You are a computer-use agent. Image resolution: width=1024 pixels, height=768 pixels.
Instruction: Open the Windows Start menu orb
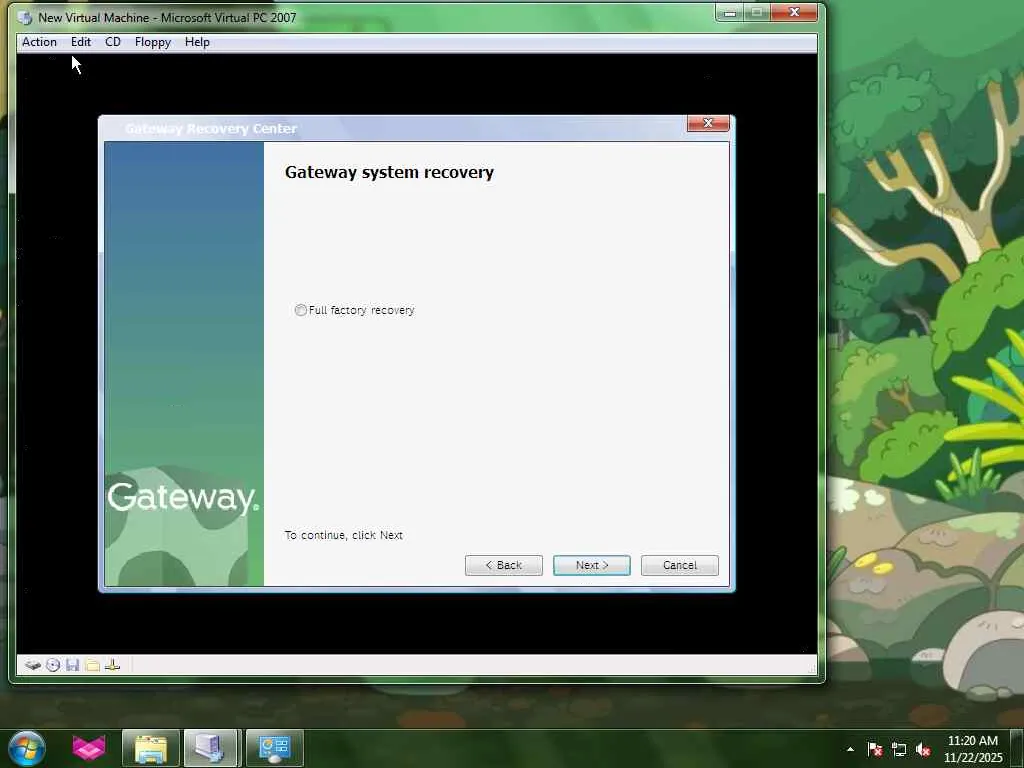[27, 748]
